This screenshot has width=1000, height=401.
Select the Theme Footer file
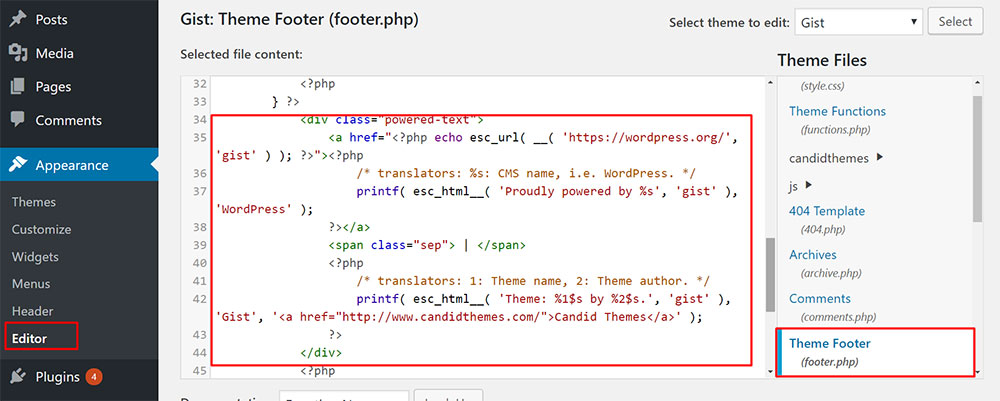[829, 343]
